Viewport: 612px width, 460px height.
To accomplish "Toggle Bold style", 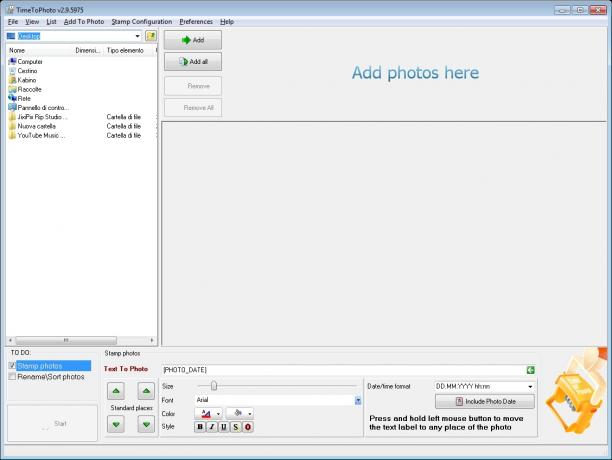I will tap(200, 427).
